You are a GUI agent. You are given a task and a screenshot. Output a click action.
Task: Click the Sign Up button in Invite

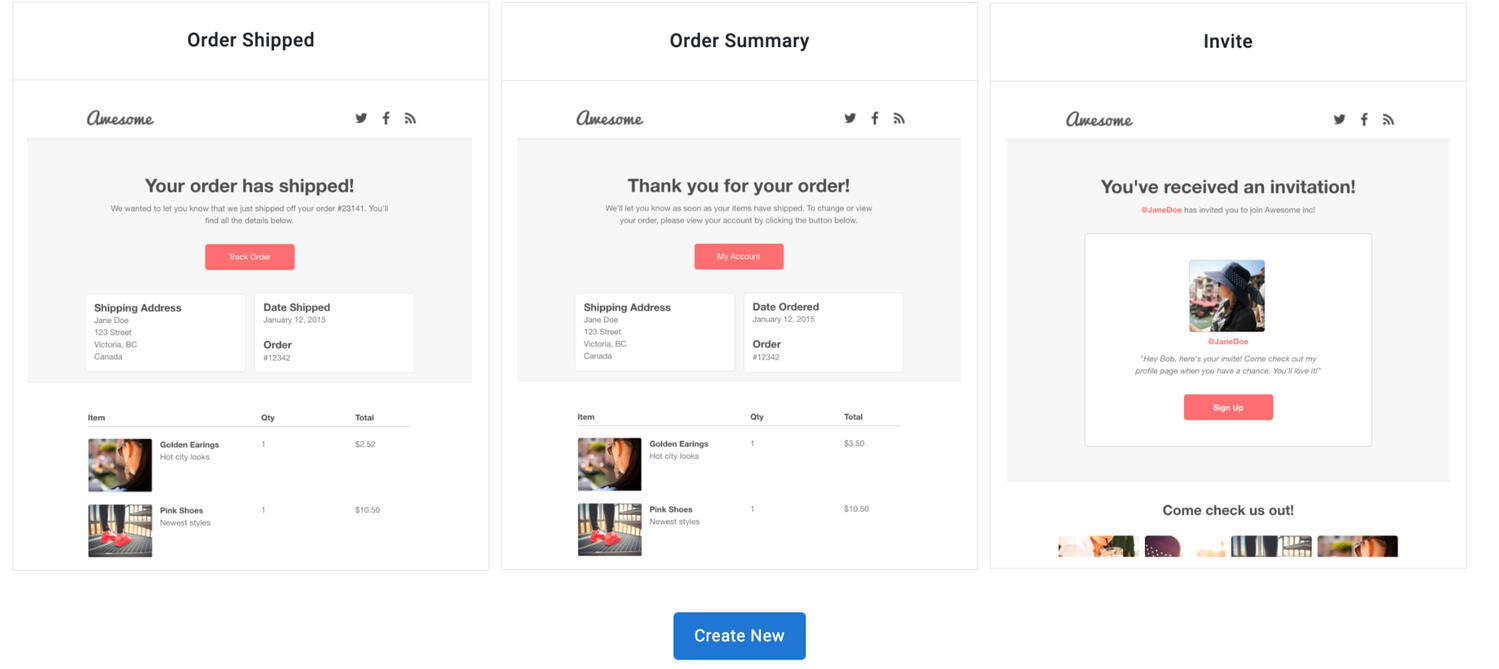point(1228,407)
